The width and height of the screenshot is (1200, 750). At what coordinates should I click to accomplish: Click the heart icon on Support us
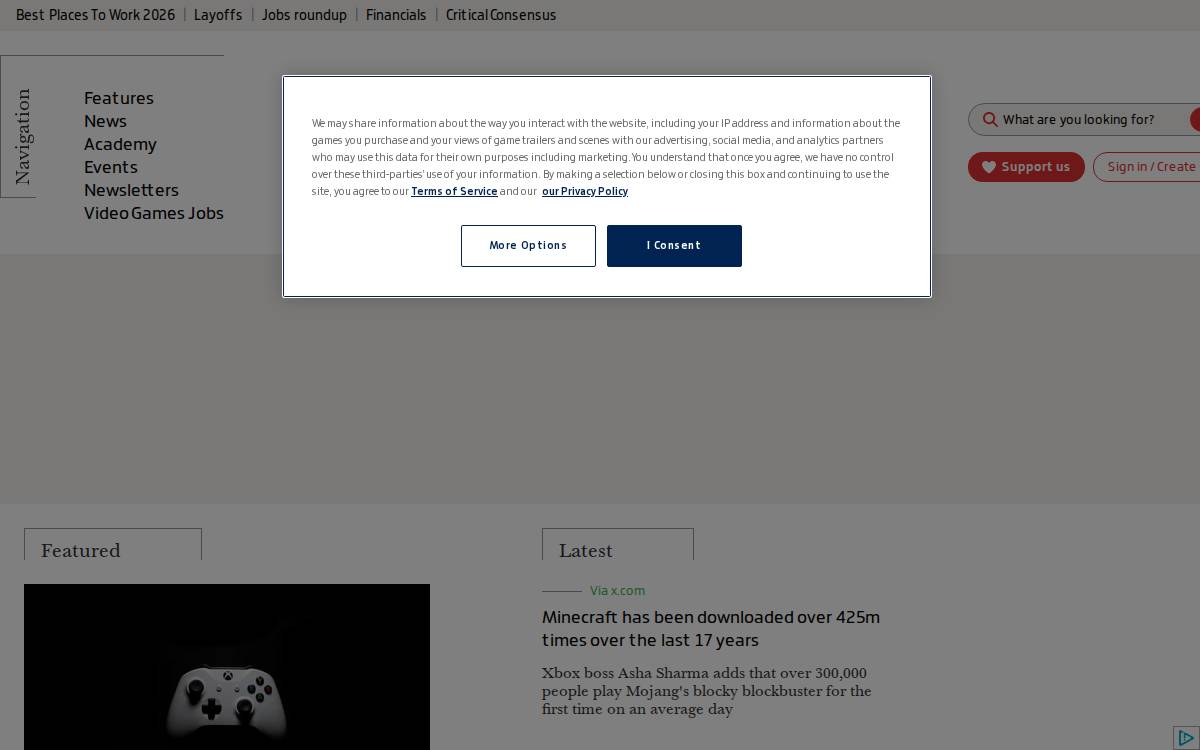point(989,167)
